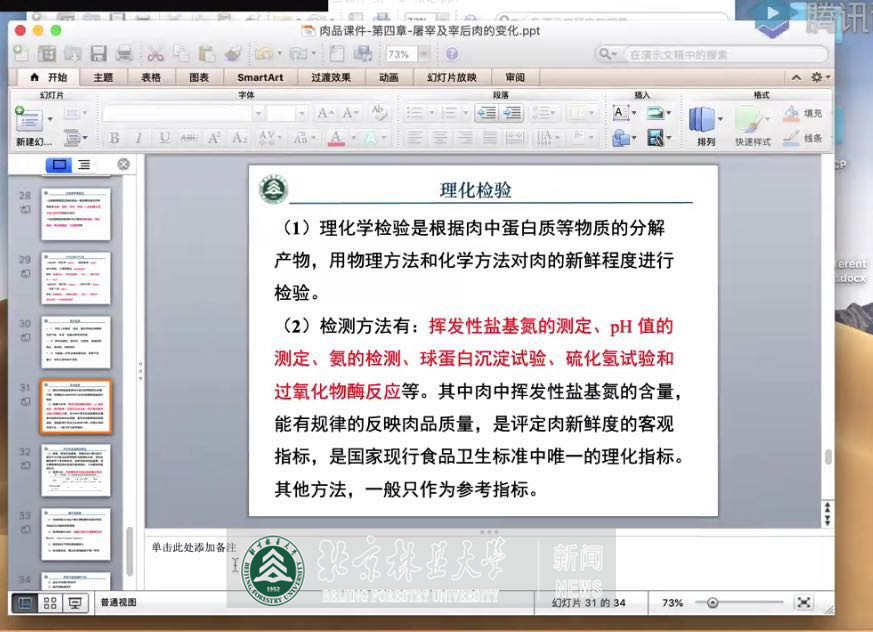Click the Print icon in the toolbar
Image resolution: width=873 pixels, height=632 pixels.
(x=124, y=54)
